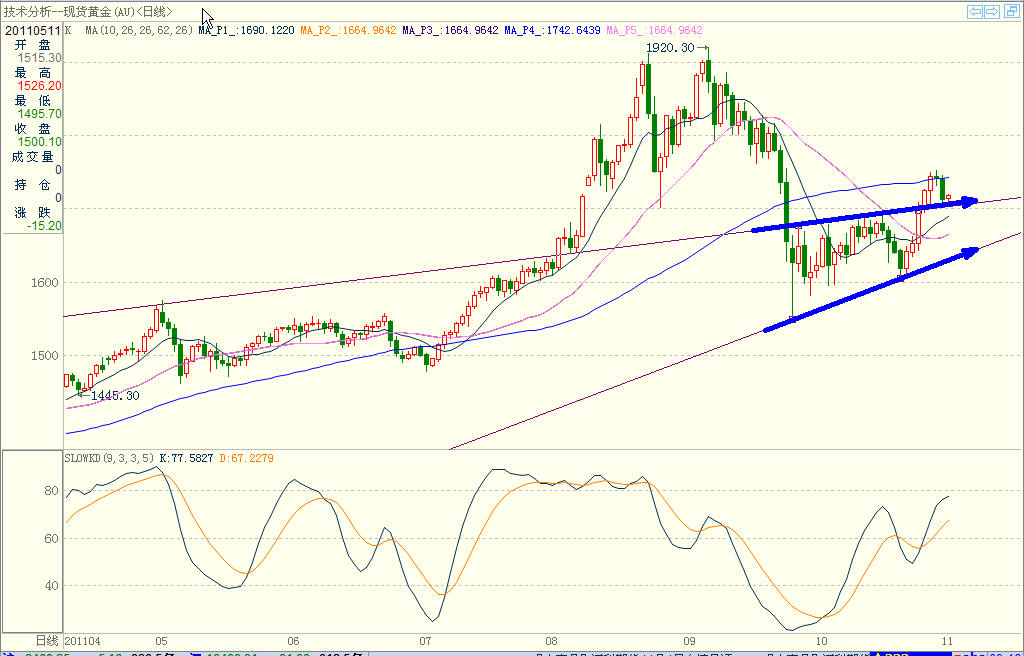Click the right arrow navigation icon
This screenshot has height=656, width=1024.
pyautogui.click(x=991, y=12)
